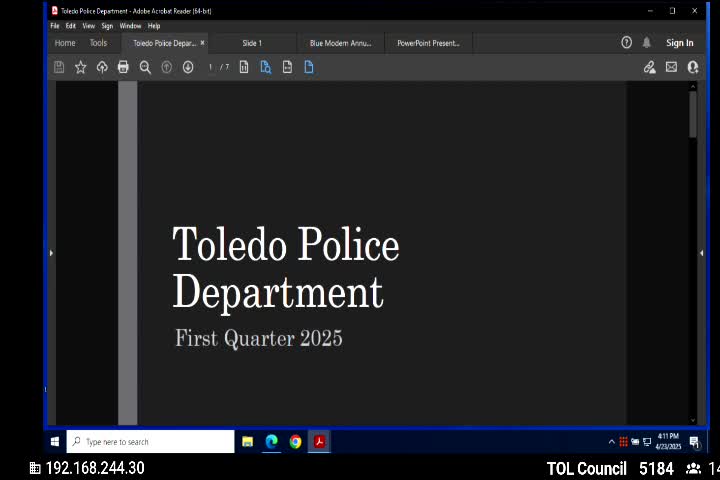This screenshot has width=720, height=480.
Task: Expand the left navigation pane arrow
Action: tap(51, 253)
